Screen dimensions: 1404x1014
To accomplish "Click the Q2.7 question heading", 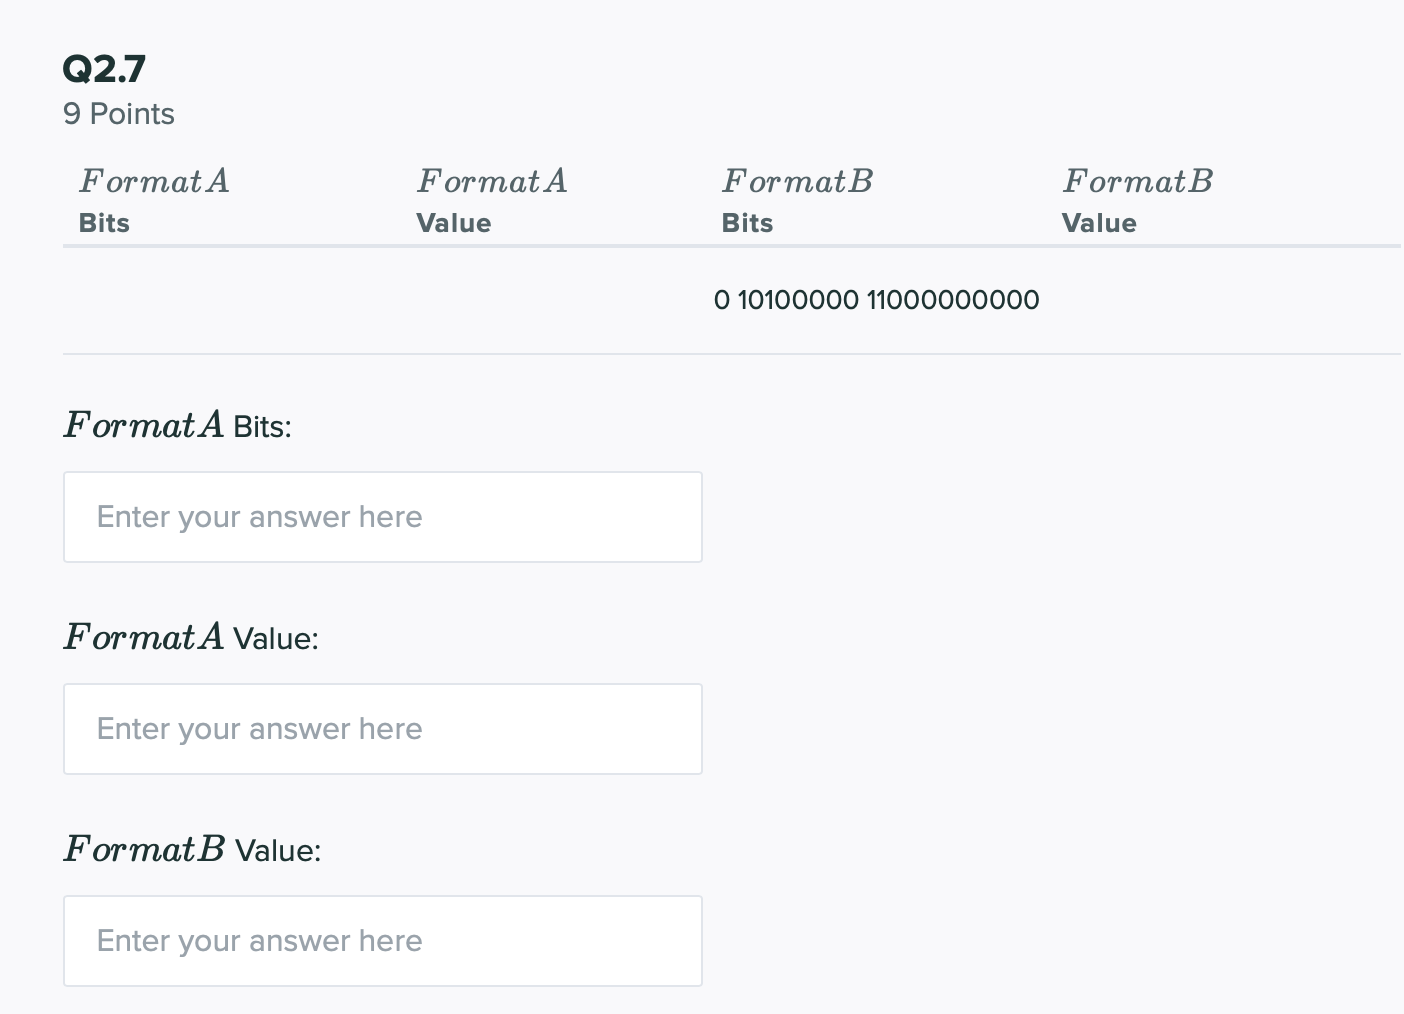I will click(x=104, y=69).
